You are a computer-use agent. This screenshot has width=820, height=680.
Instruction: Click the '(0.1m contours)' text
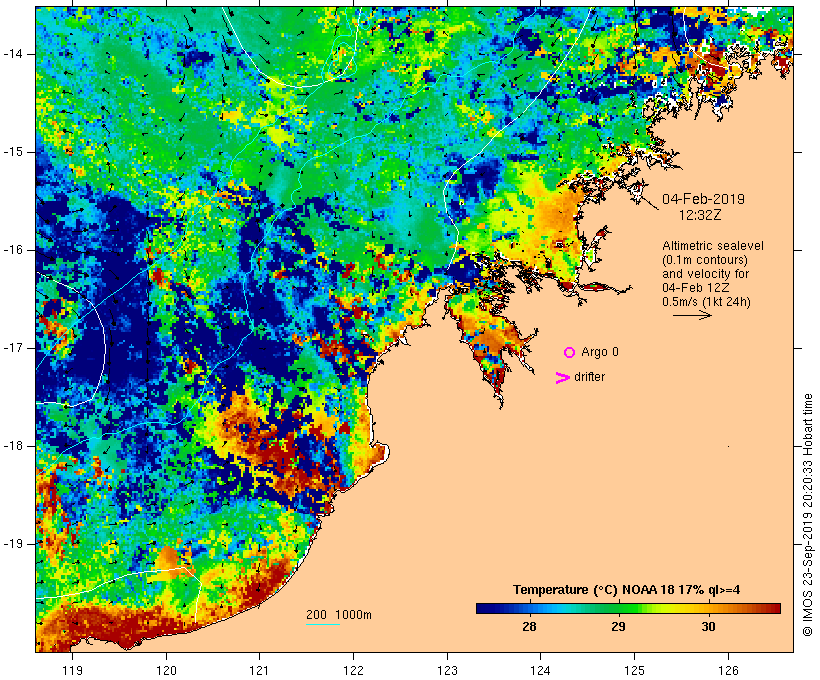705,260
